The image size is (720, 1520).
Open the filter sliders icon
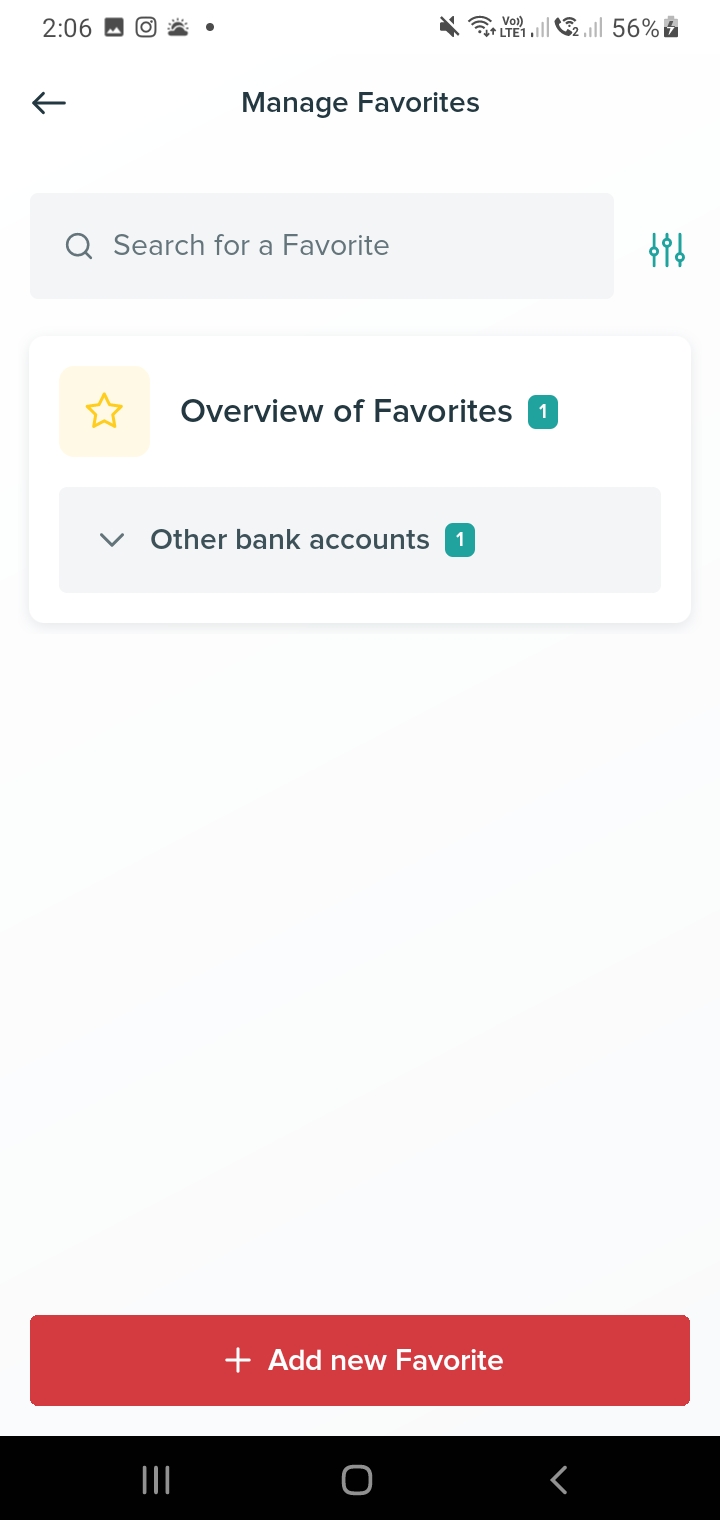666,249
